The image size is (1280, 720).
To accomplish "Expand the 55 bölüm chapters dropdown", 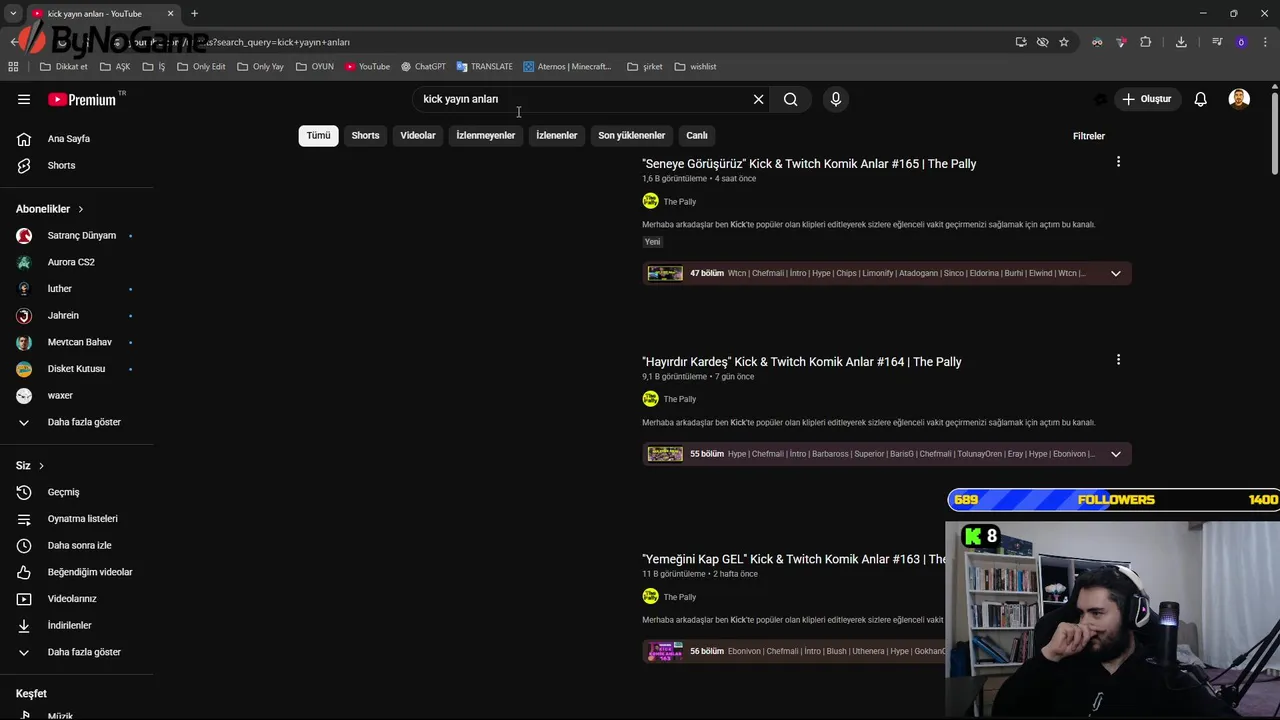I will (x=1116, y=454).
